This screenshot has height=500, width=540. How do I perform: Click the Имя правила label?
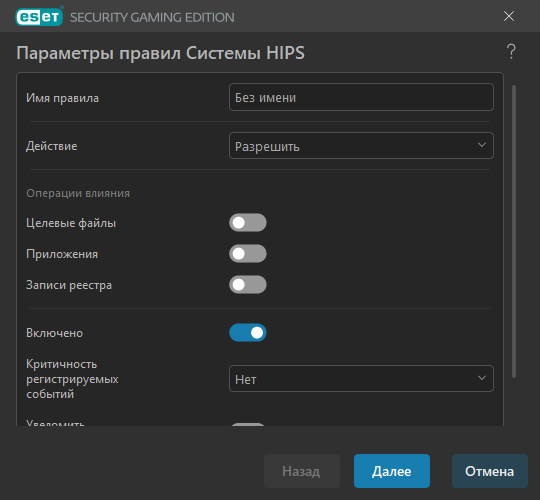click(x=63, y=98)
